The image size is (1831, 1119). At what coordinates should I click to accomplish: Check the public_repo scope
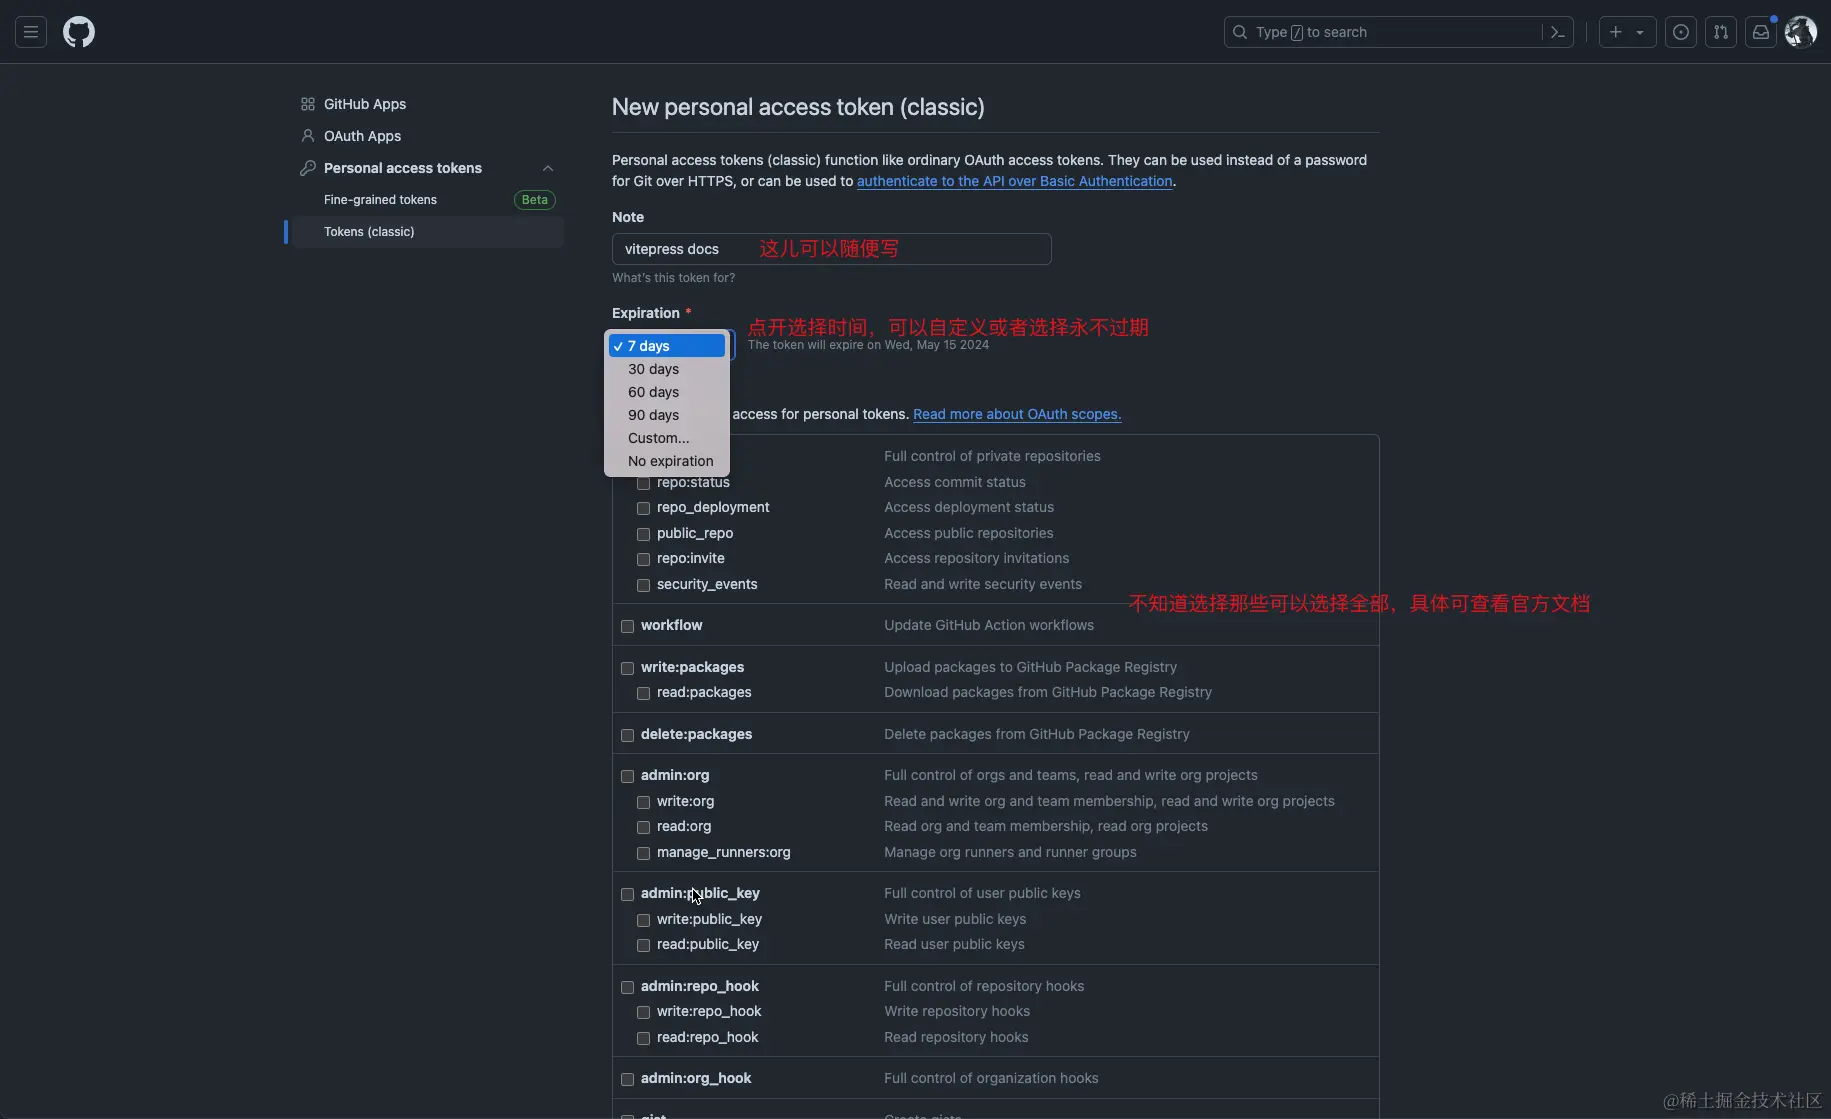[643, 534]
